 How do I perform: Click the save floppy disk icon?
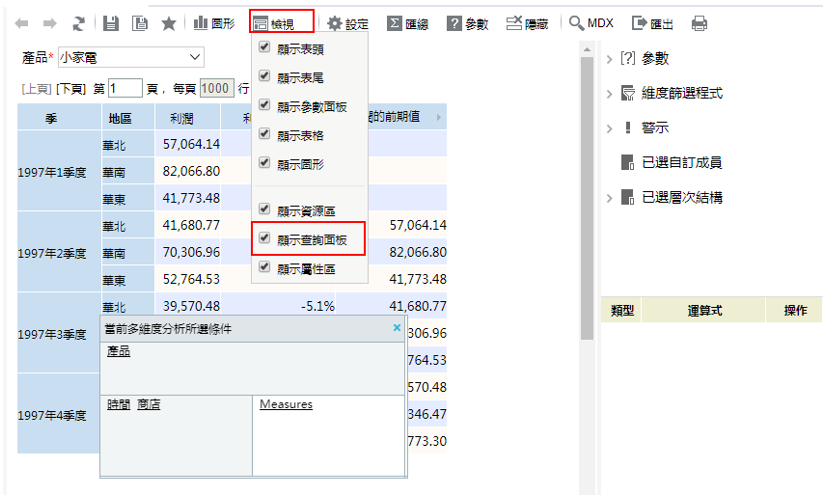click(111, 23)
